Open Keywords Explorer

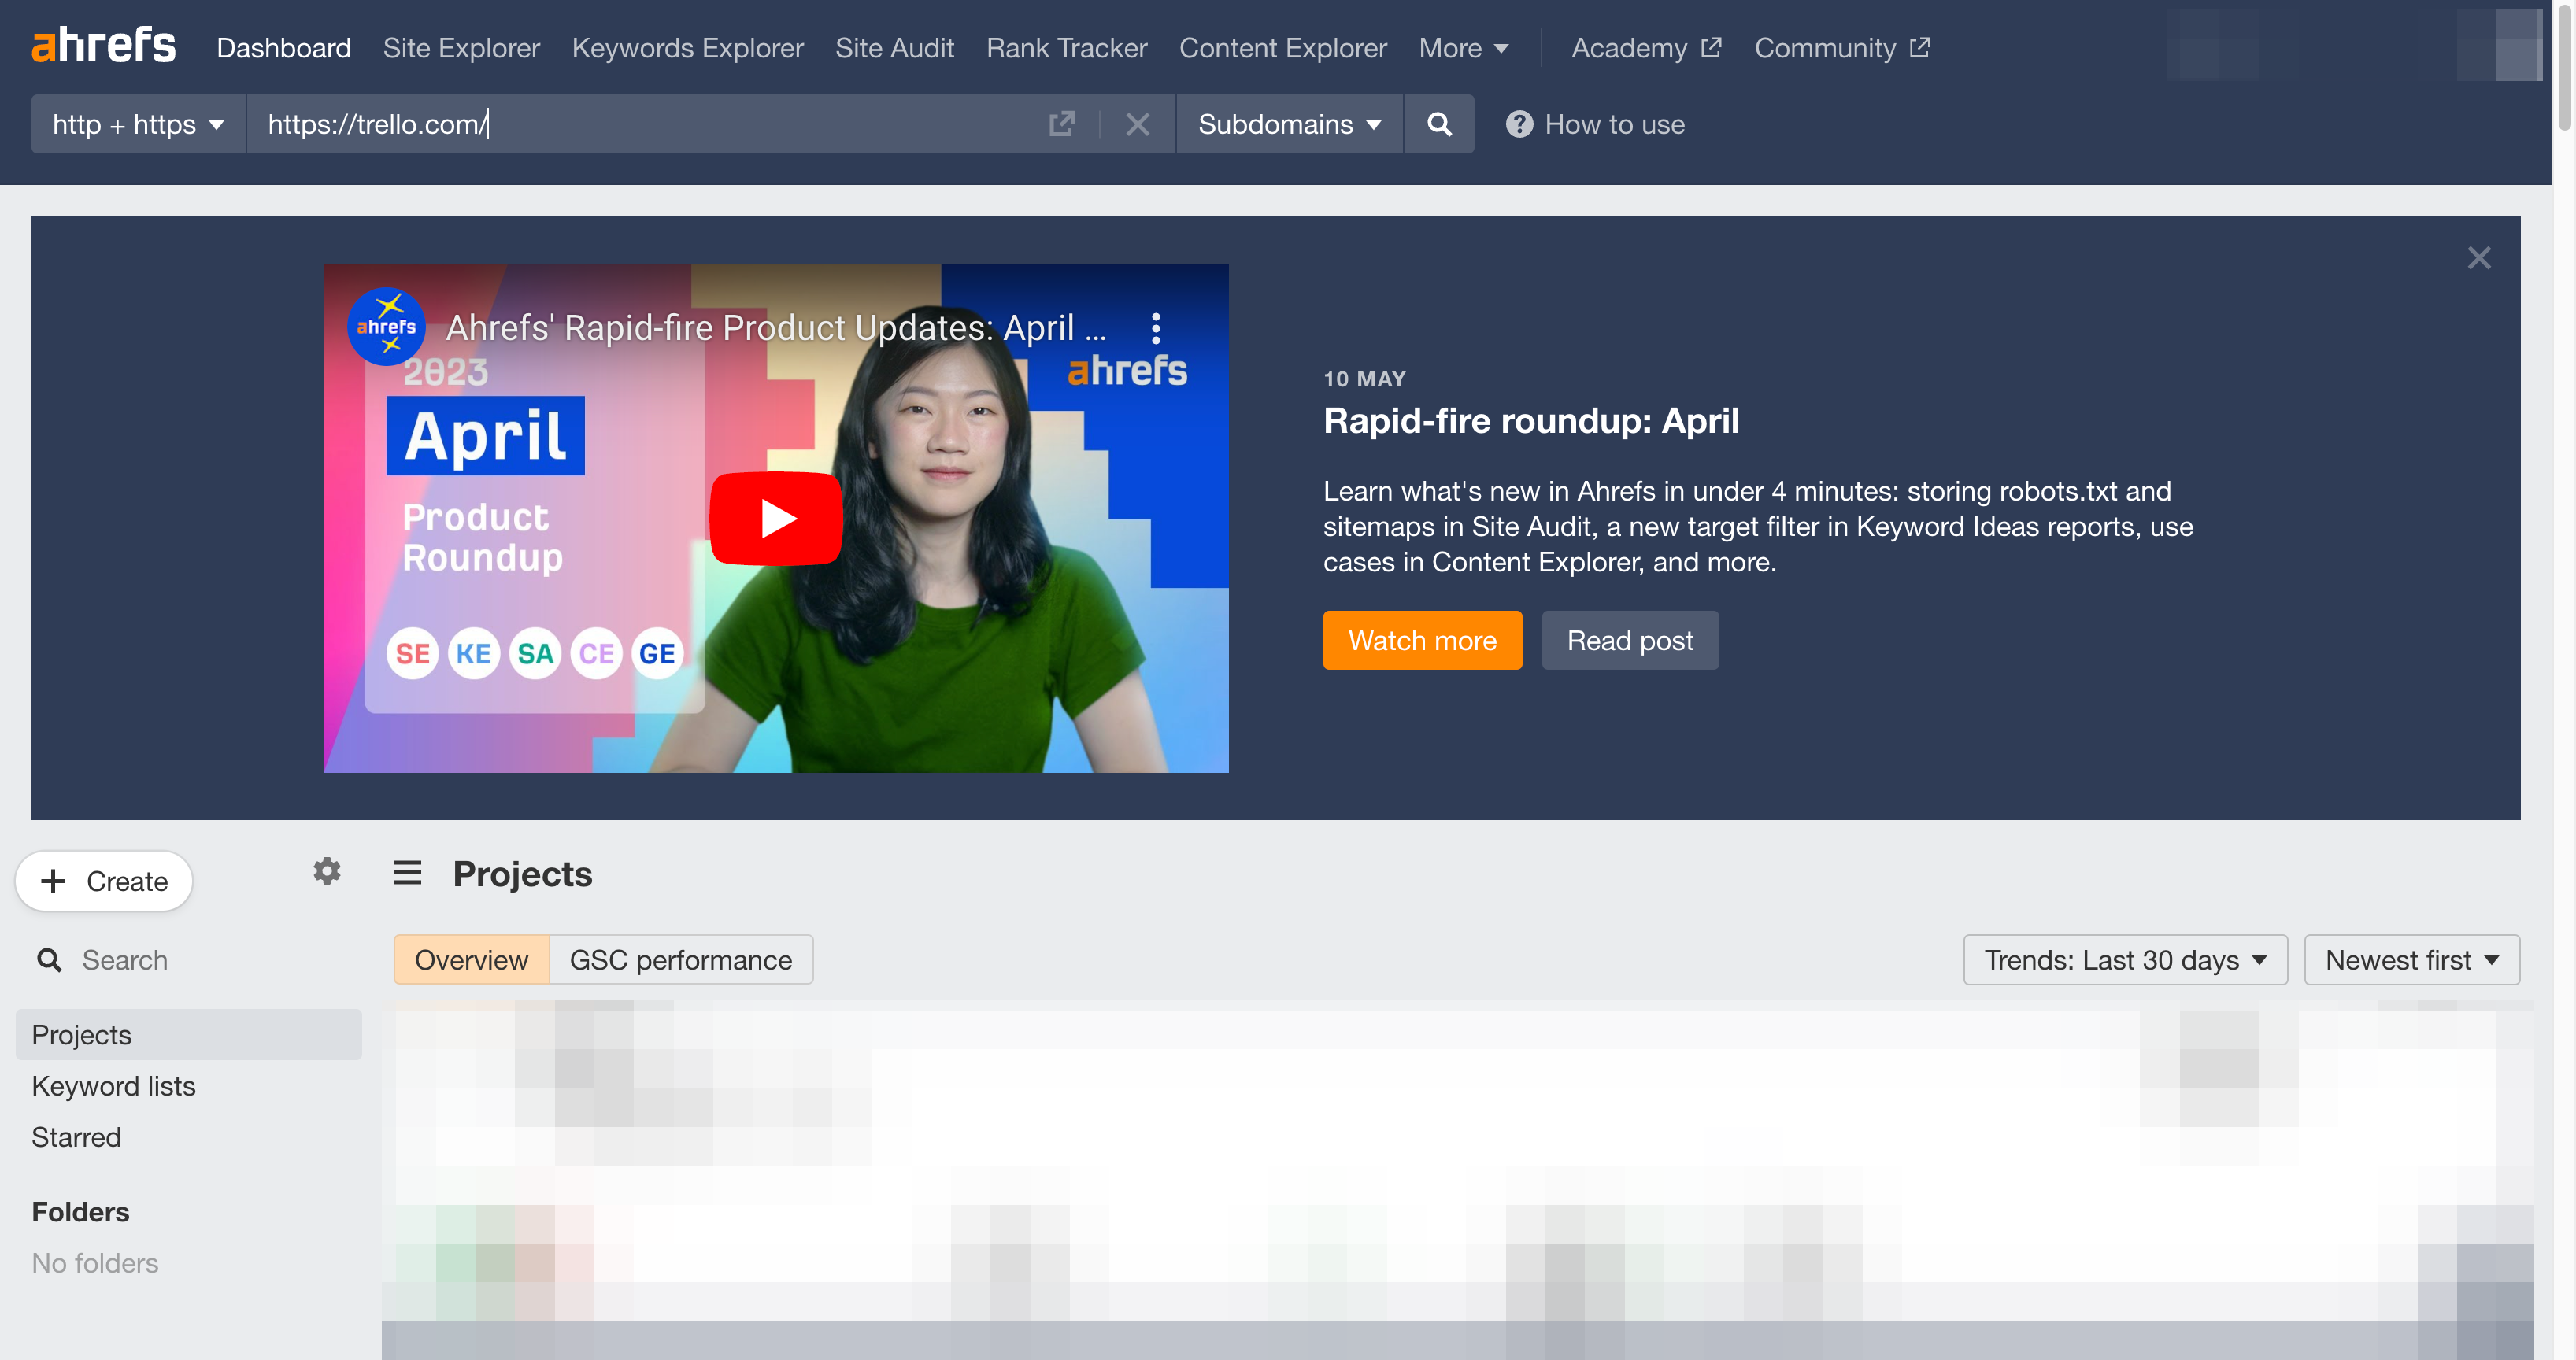point(687,48)
